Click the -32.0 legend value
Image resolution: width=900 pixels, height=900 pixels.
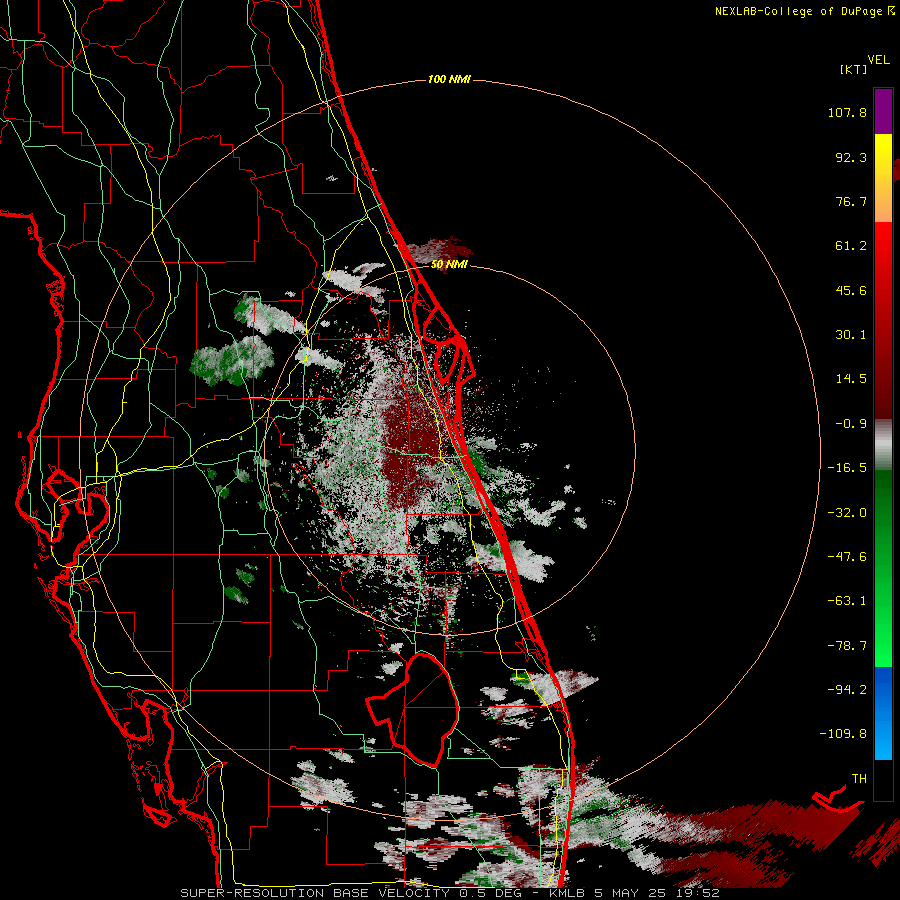847,513
